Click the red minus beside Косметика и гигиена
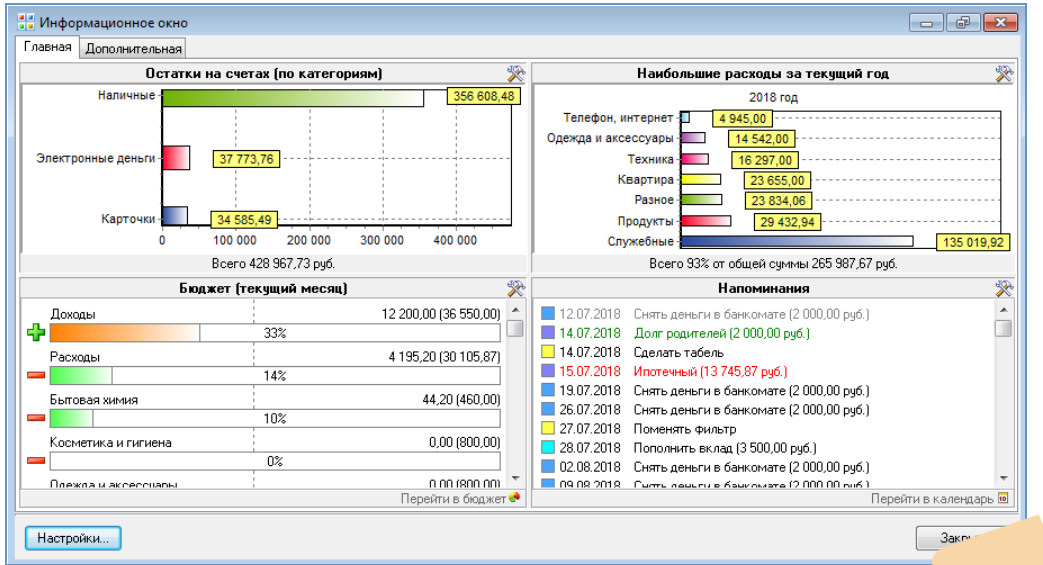Screen dimensions: 1043x565 coord(36,461)
